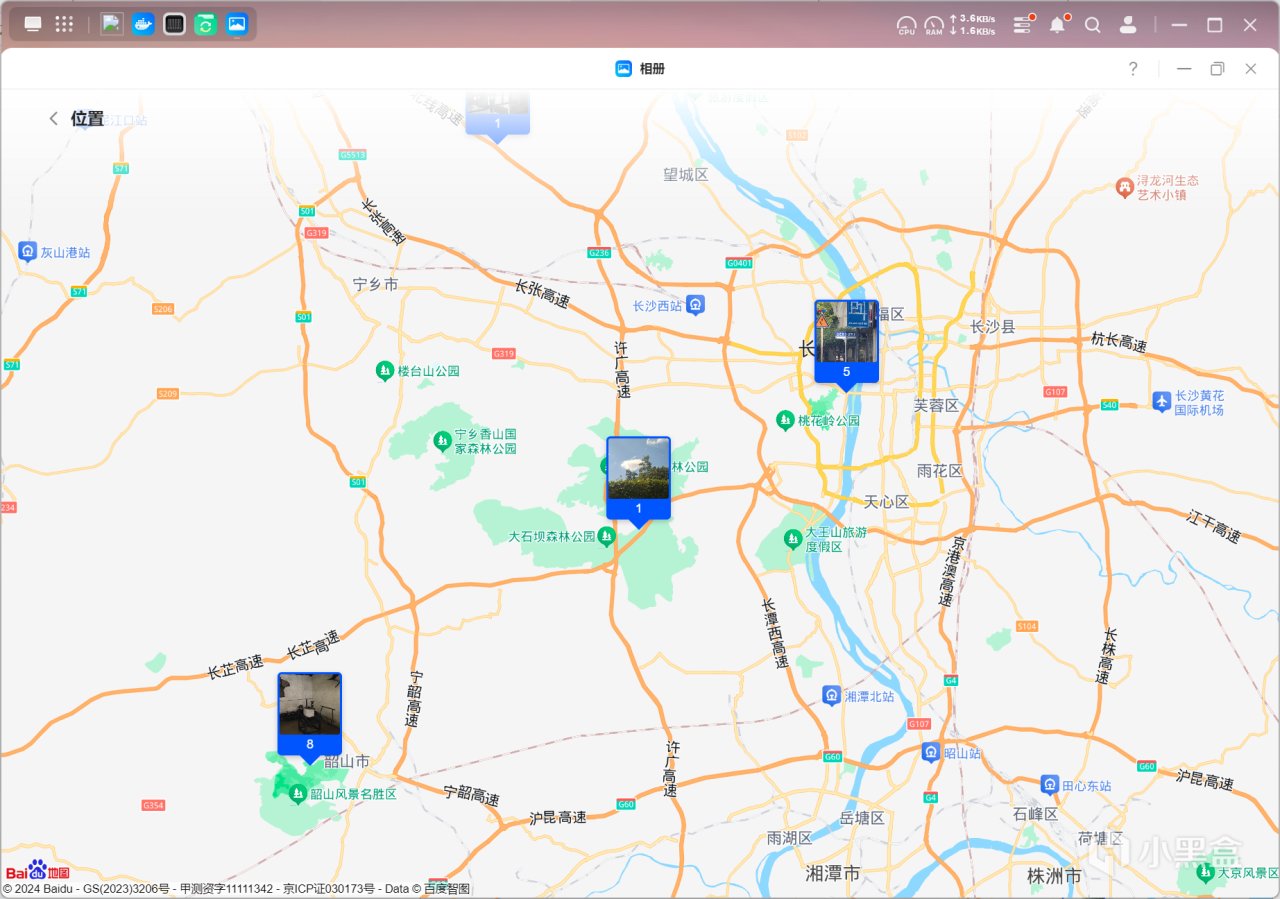This screenshot has height=899, width=1280.
Task: Click the 湘潭北站 station icon
Action: point(831,695)
